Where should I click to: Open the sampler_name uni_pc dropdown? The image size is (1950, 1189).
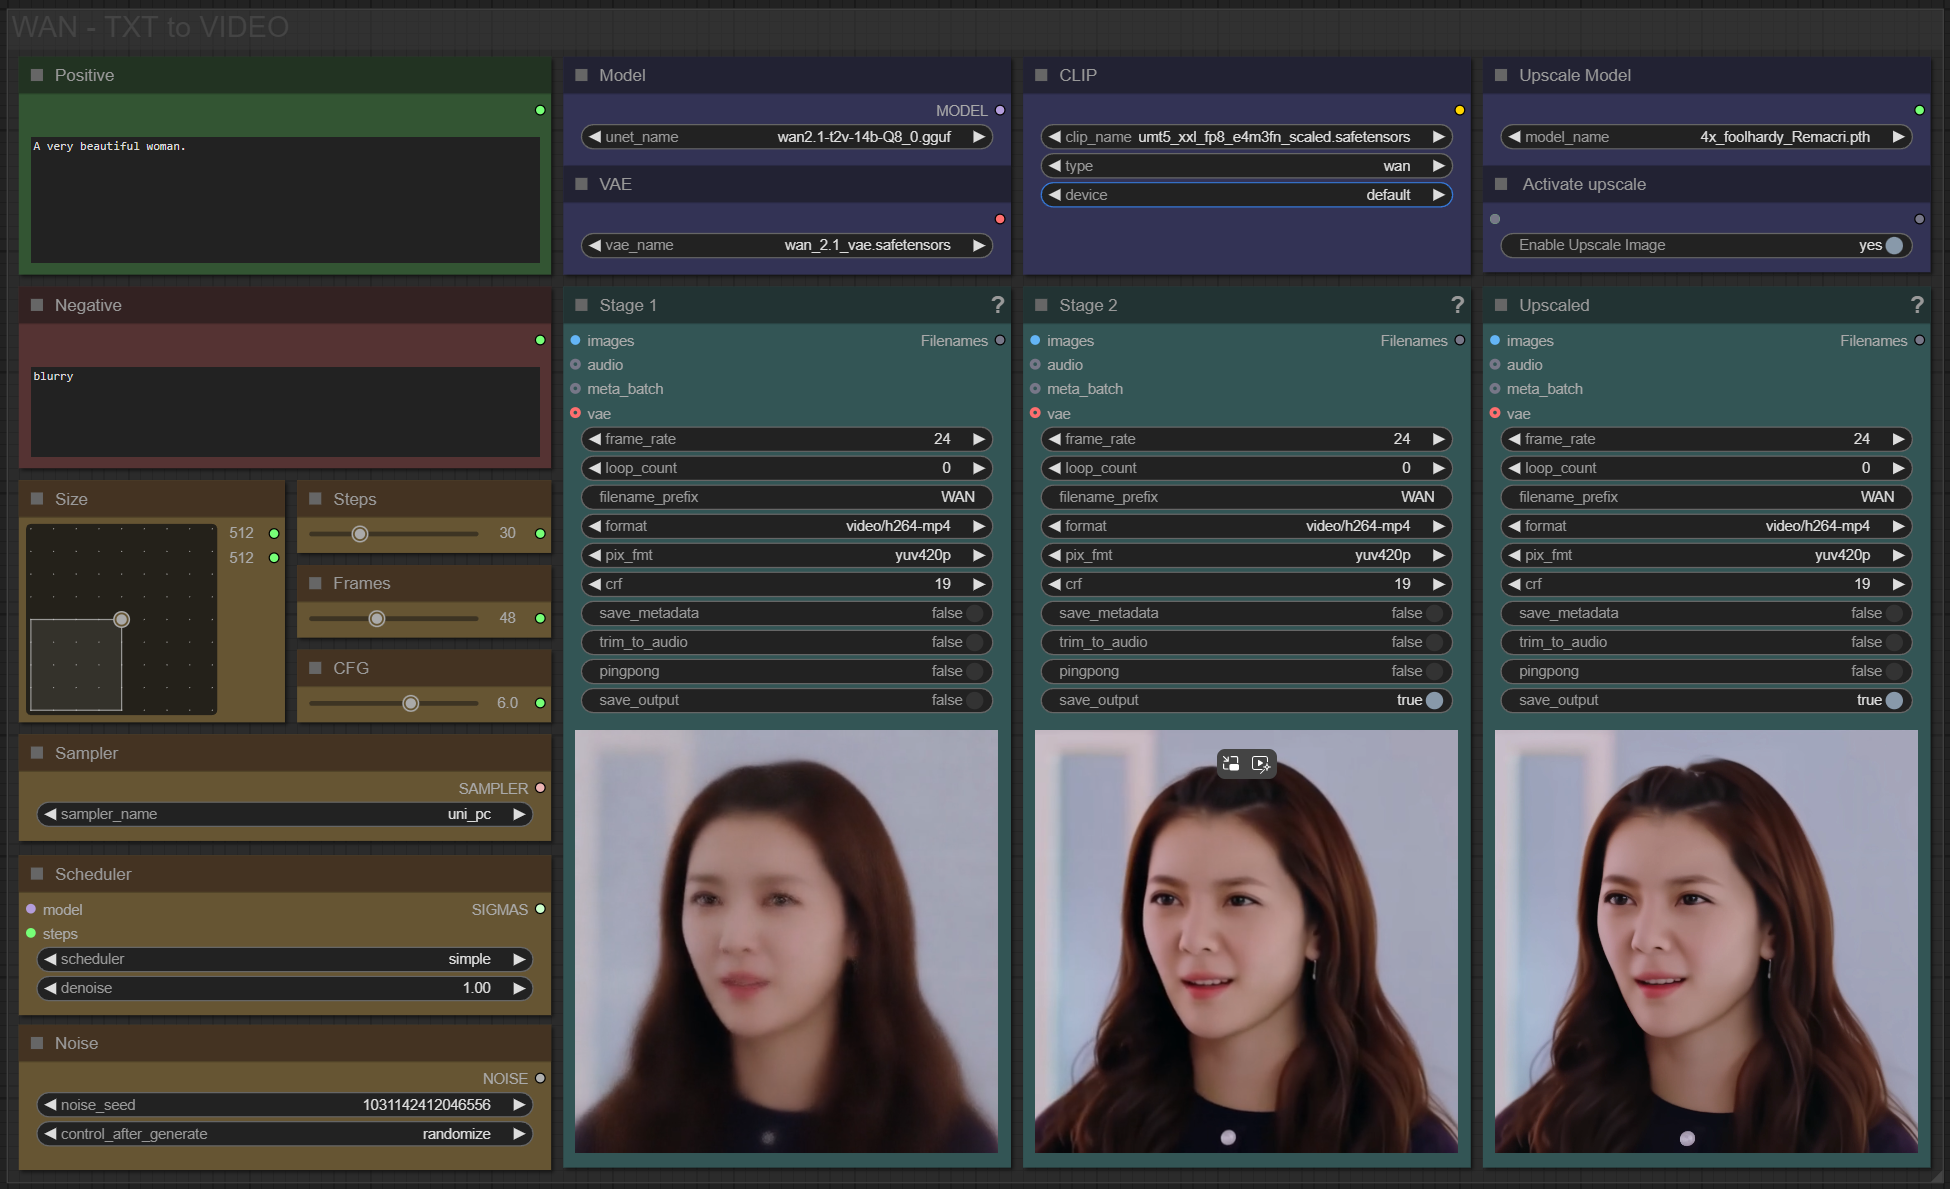pyautogui.click(x=285, y=814)
